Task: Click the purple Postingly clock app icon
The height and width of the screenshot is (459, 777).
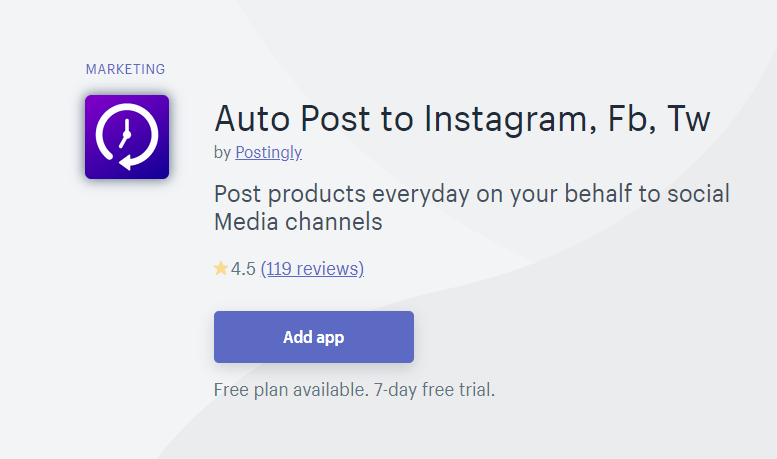Action: (127, 137)
